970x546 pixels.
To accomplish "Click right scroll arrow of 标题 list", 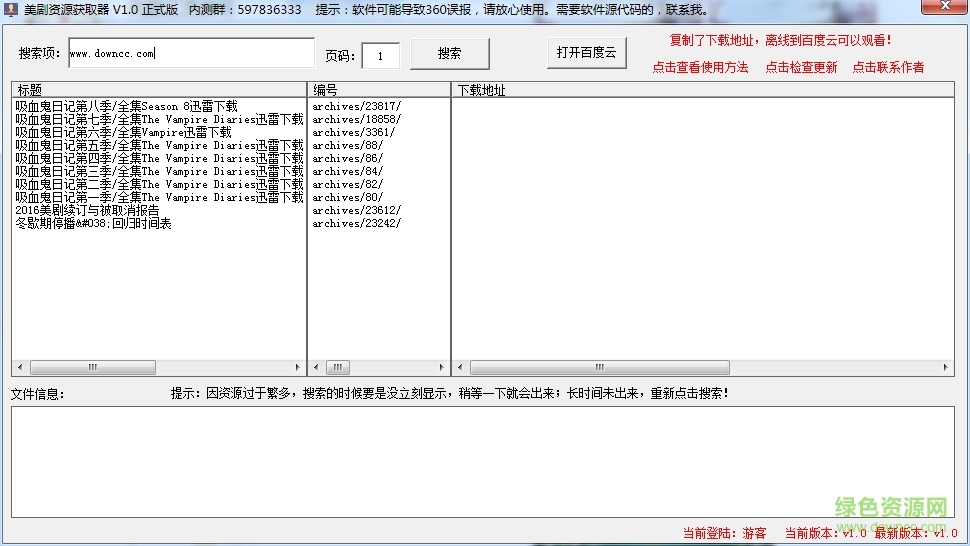I will (297, 368).
